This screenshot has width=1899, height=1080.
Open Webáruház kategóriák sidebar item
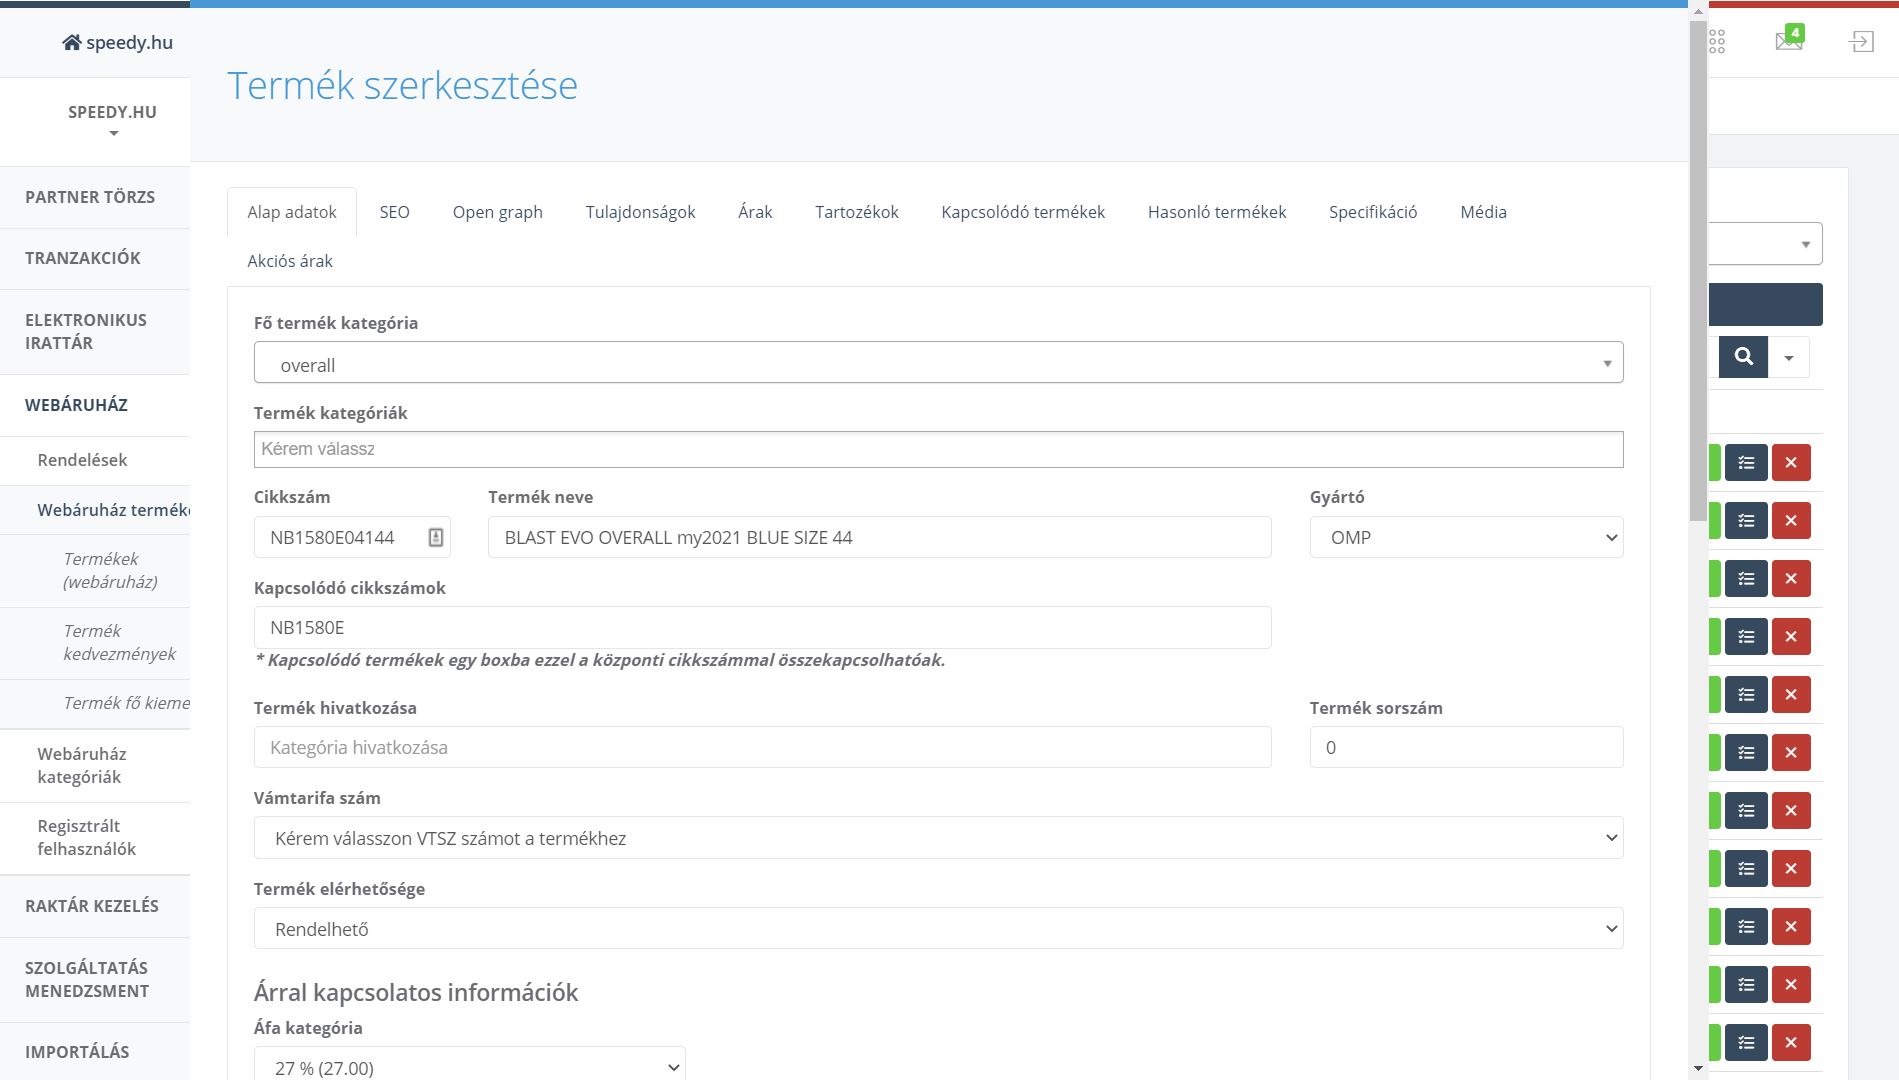click(x=95, y=765)
